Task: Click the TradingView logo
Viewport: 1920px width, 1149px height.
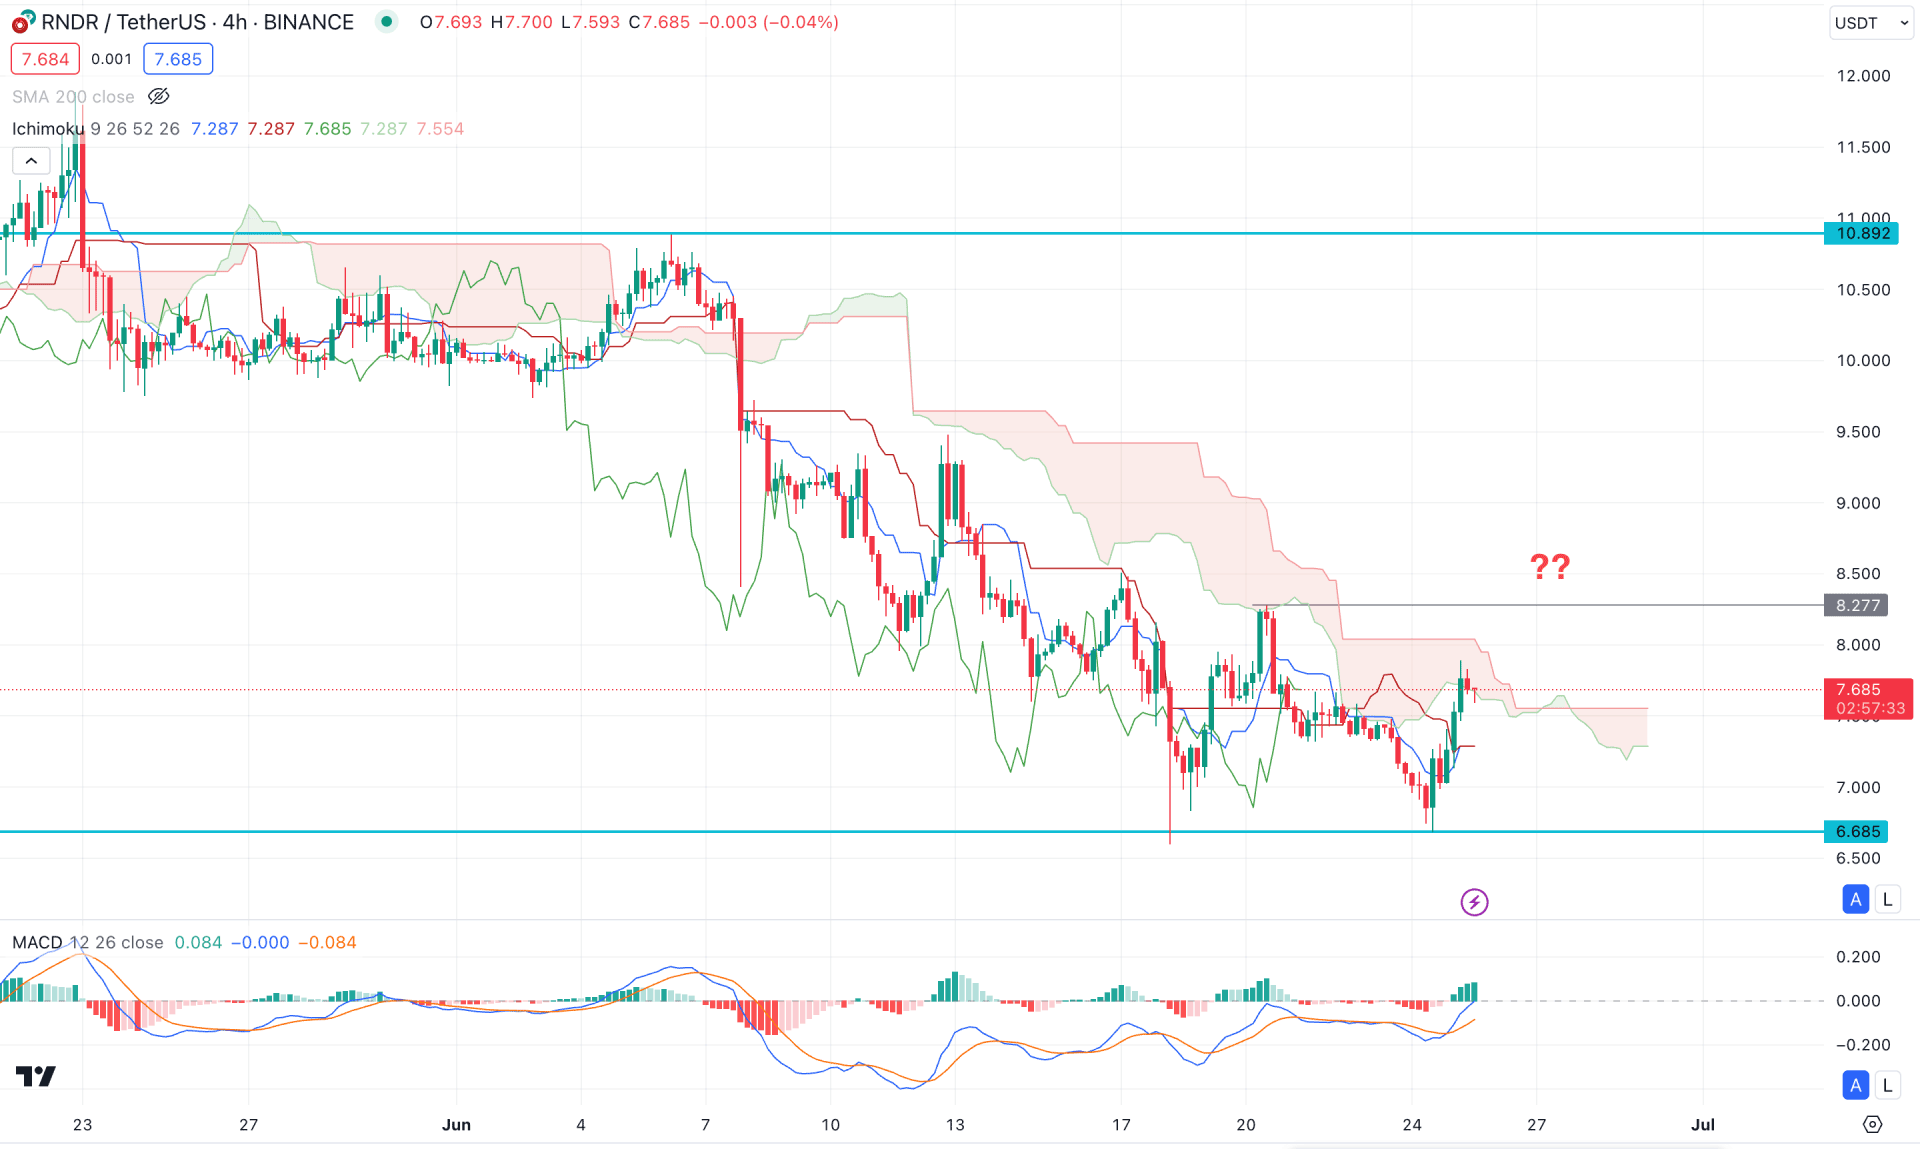Action: [x=36, y=1076]
